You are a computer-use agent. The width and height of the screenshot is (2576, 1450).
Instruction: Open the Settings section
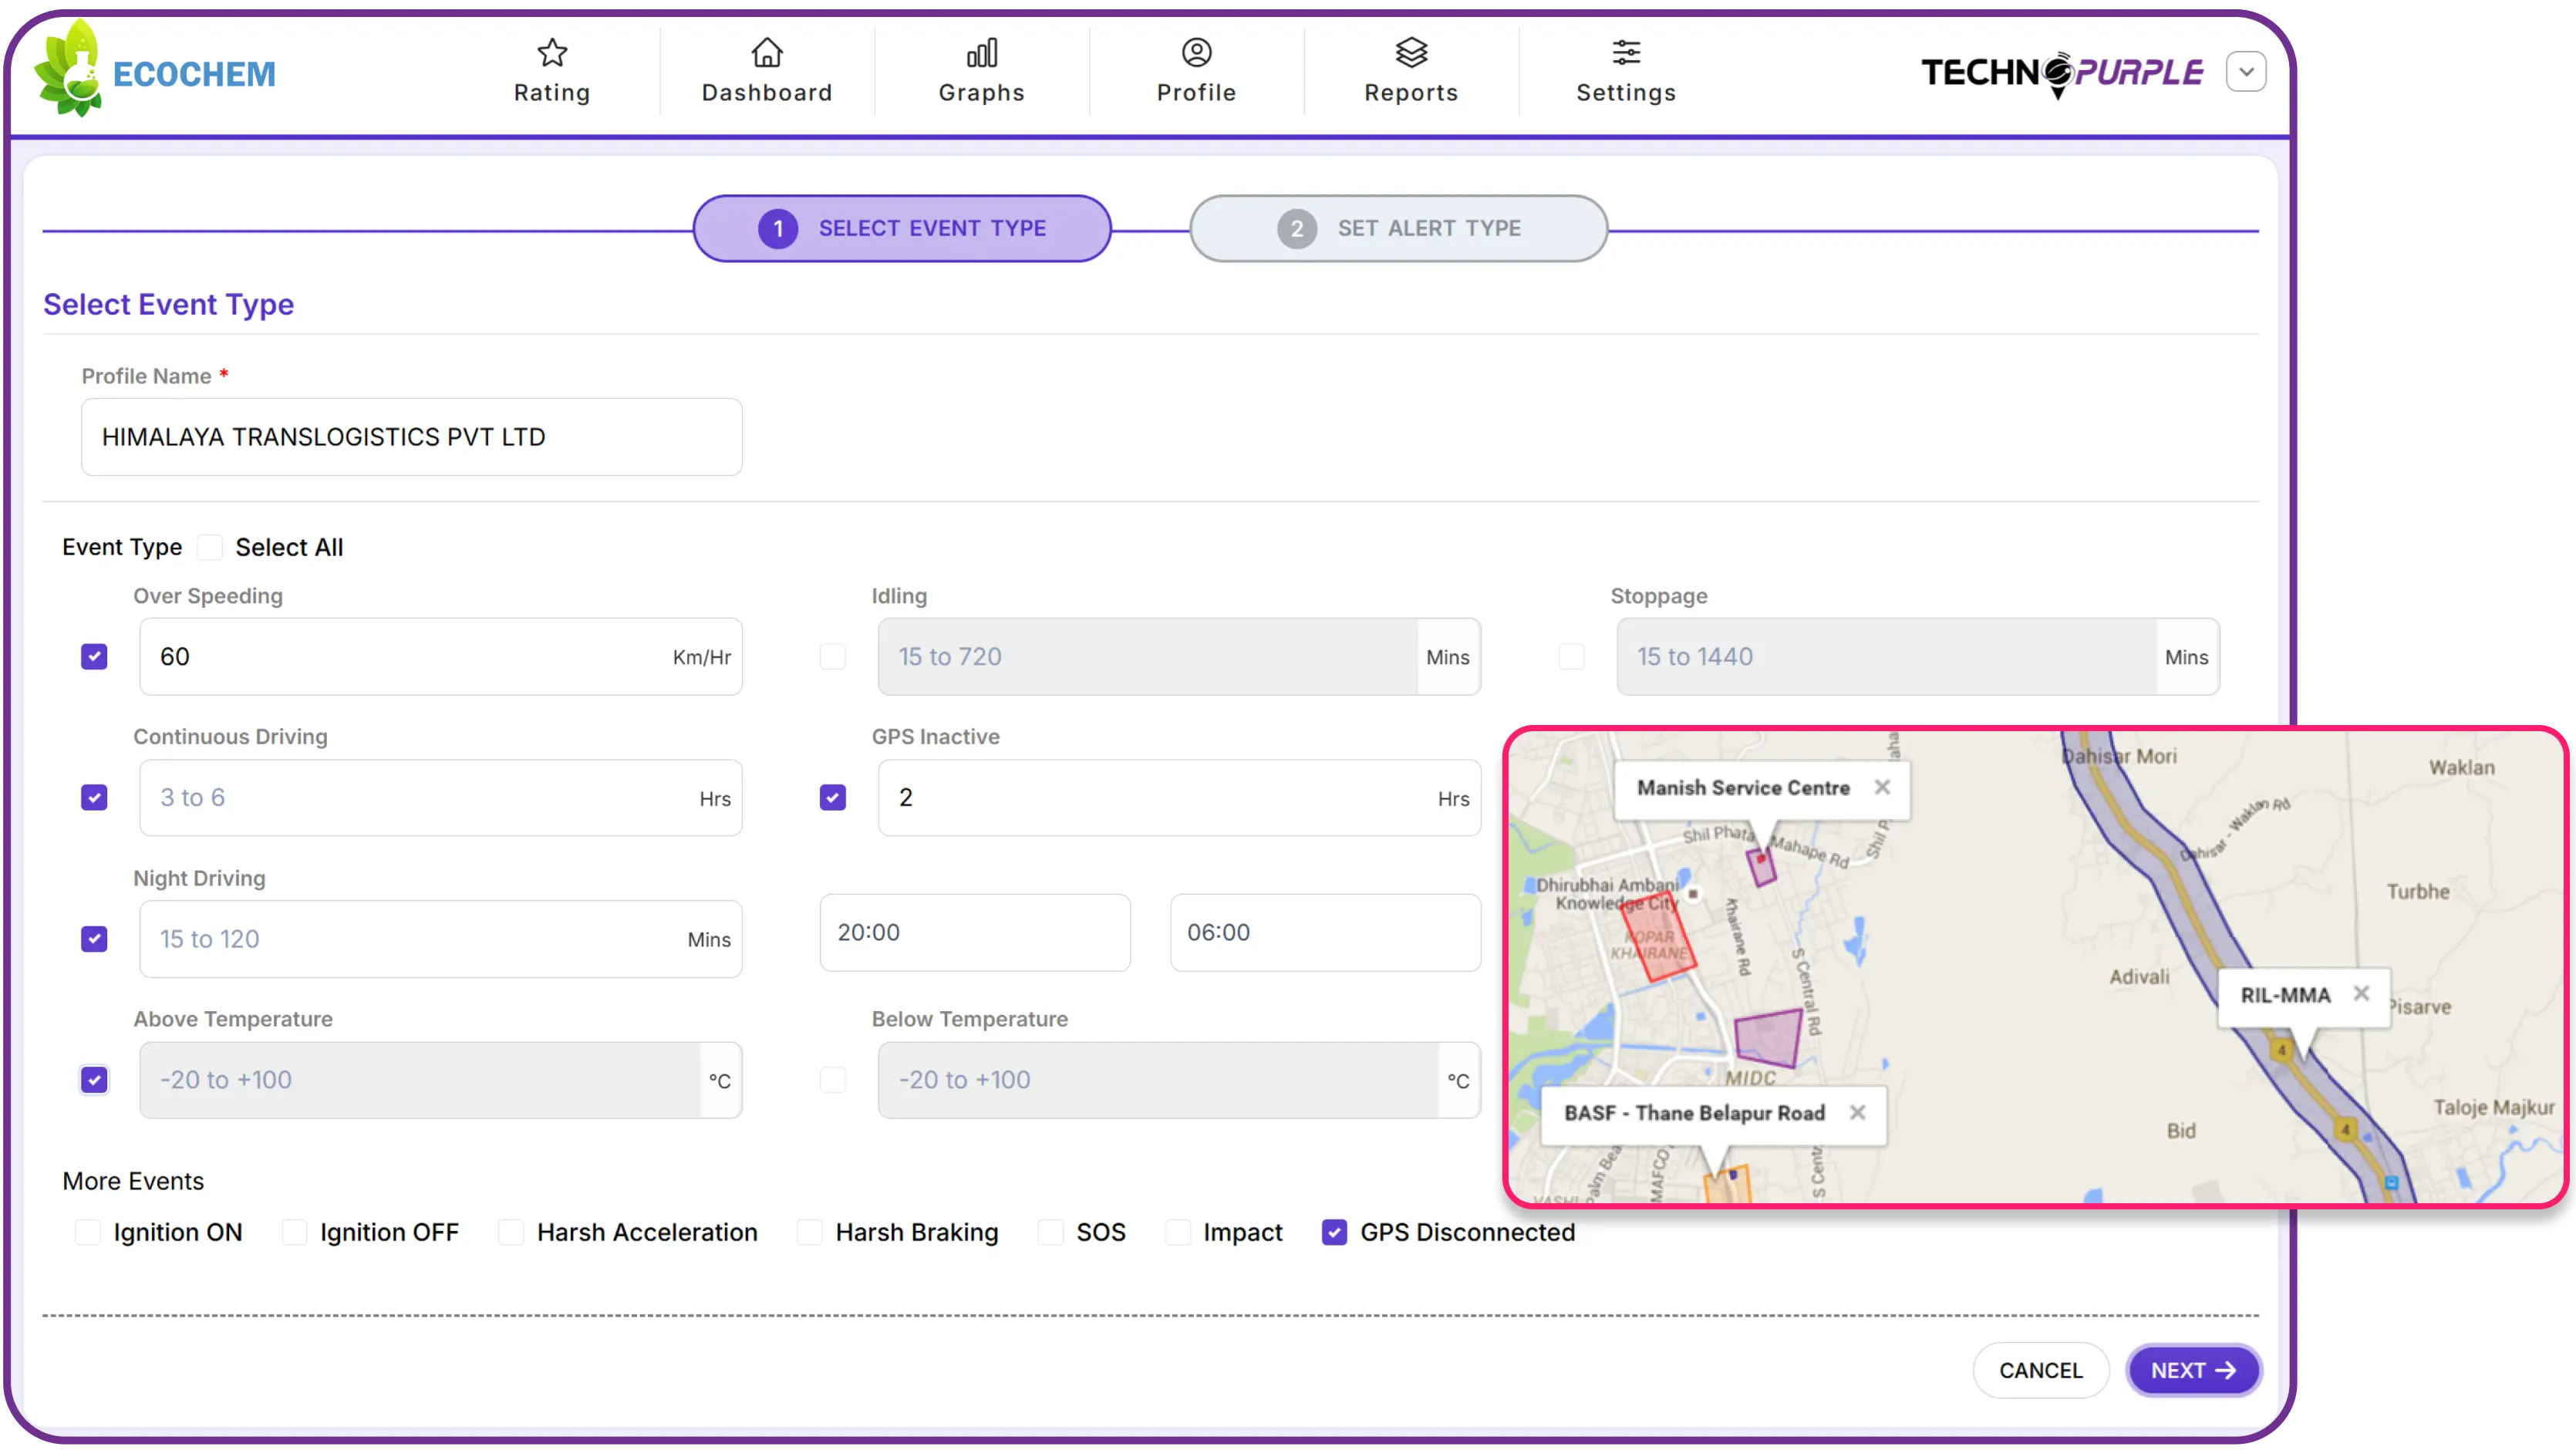click(x=1625, y=70)
